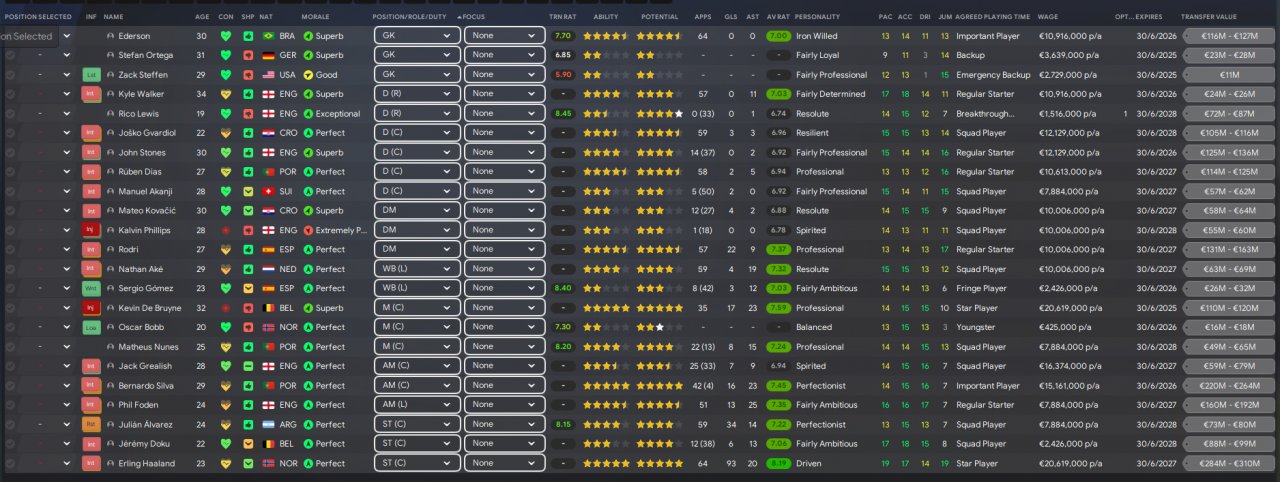Click Sergio Gómez's green Wnt status icon
Screen dimensions: 1280x482
[91, 289]
